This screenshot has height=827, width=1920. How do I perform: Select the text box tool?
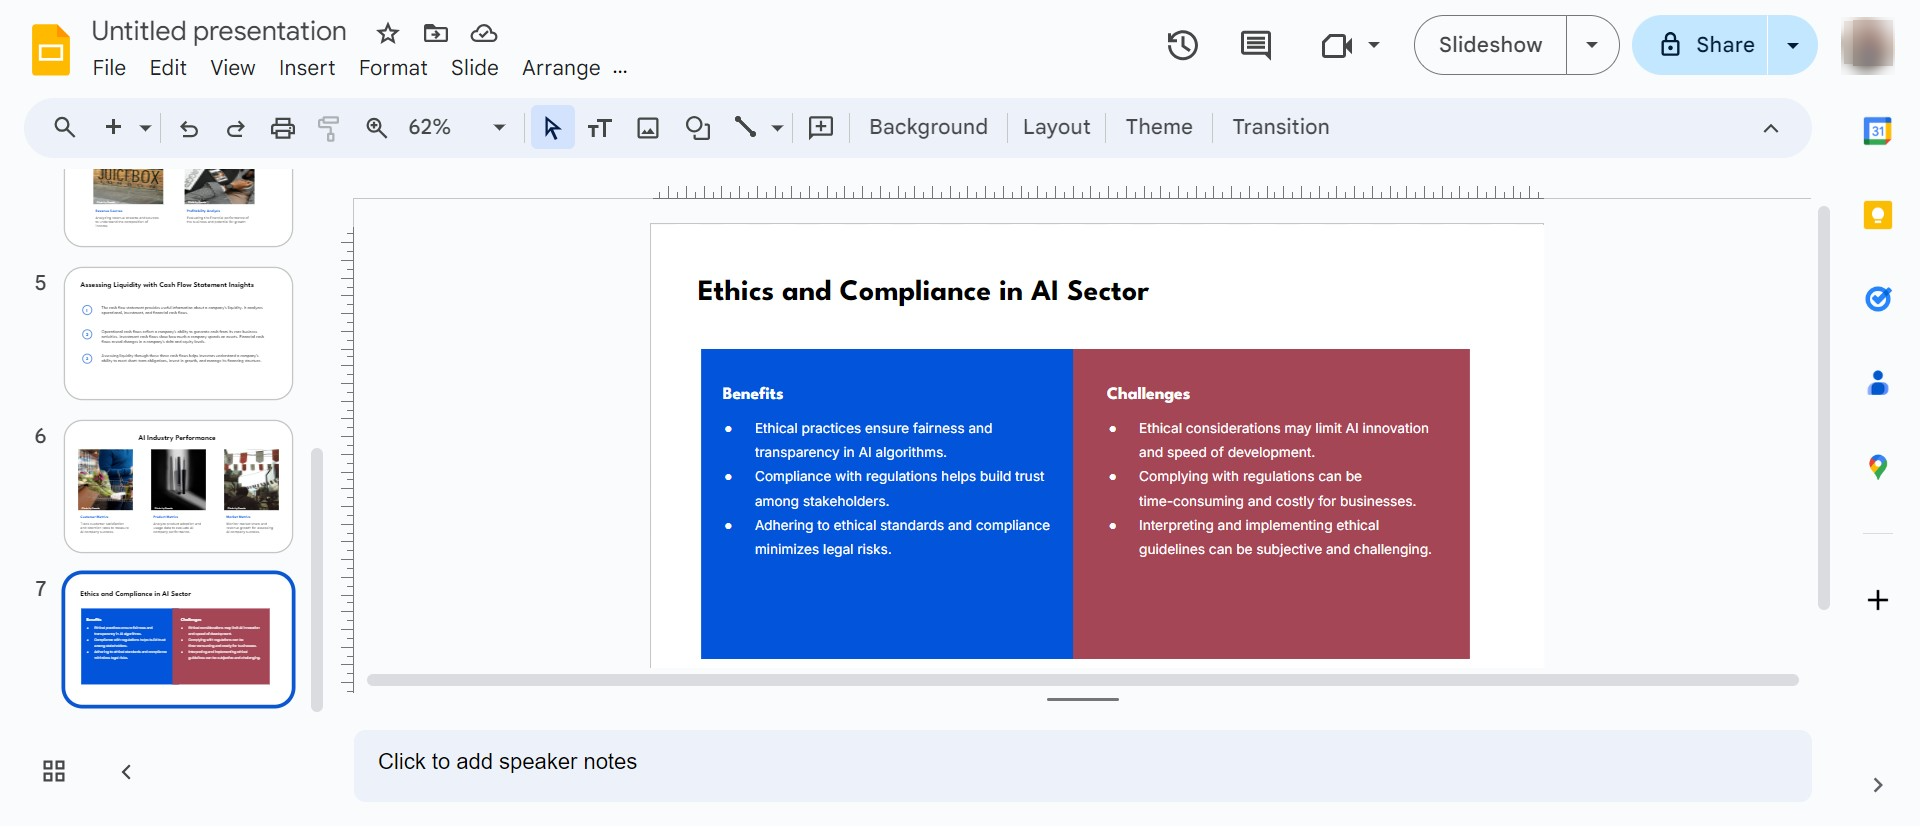point(599,127)
